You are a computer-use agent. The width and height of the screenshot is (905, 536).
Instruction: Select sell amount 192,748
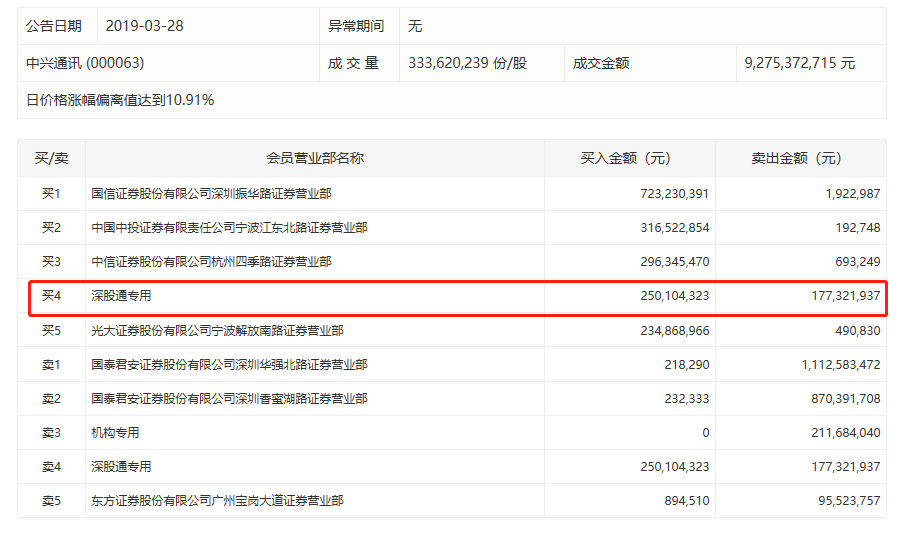click(x=858, y=228)
